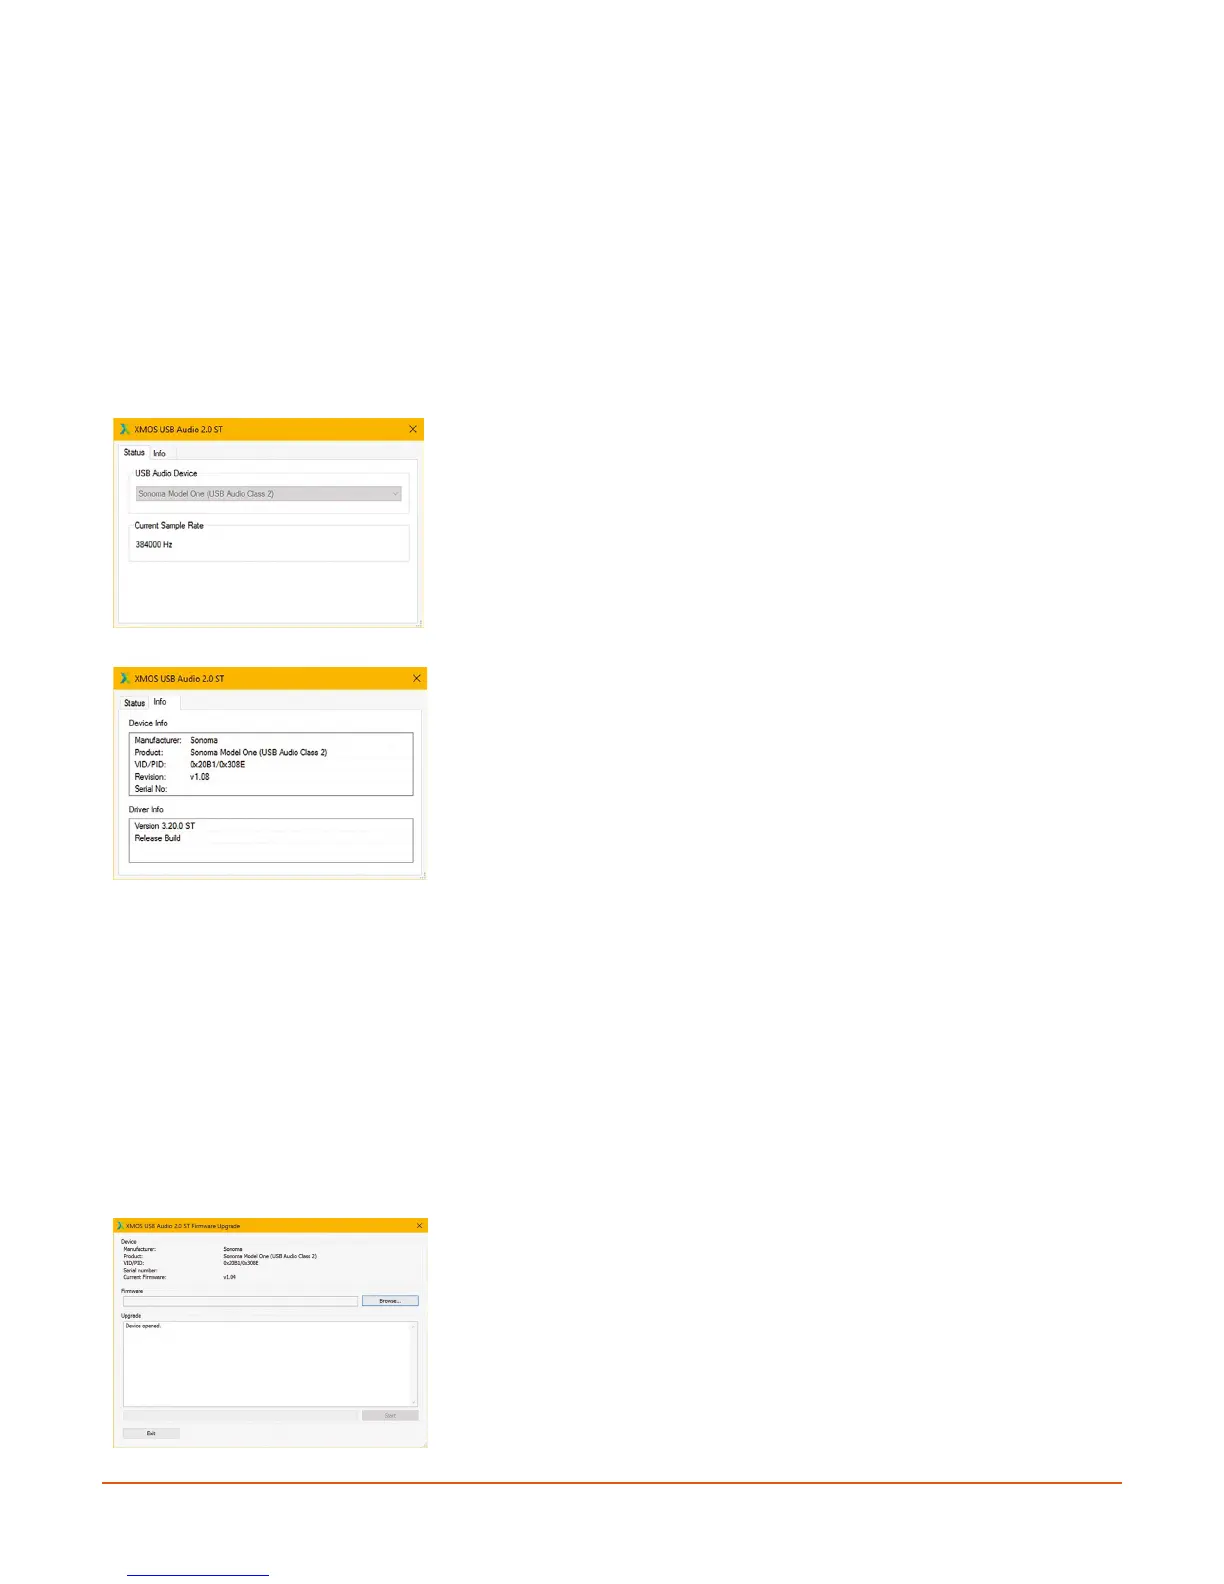Close the window showing Current Sample Rate
This screenshot has height=1584, width=1224.
[413, 429]
